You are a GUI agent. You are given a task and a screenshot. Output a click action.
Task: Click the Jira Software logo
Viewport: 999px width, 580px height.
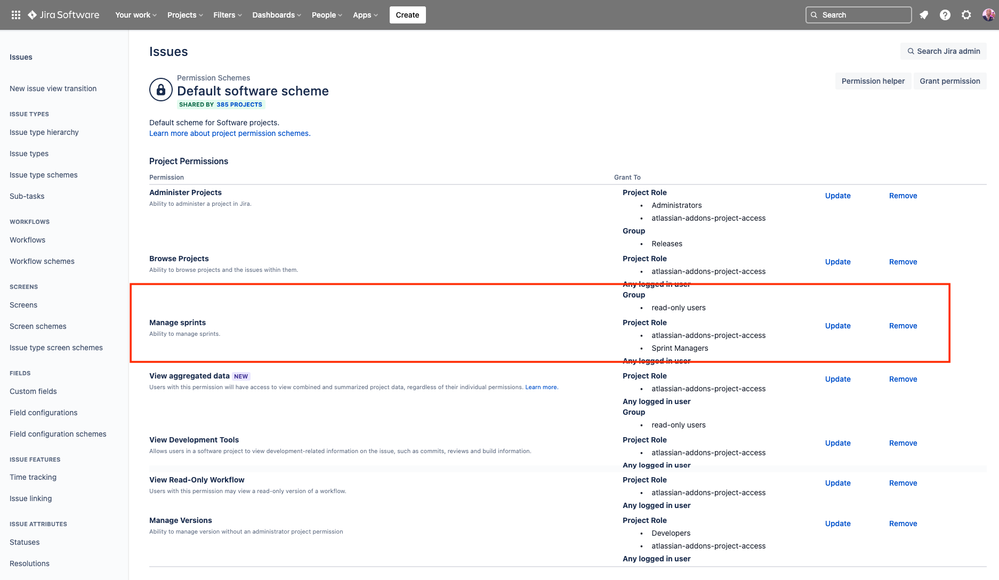coord(63,15)
